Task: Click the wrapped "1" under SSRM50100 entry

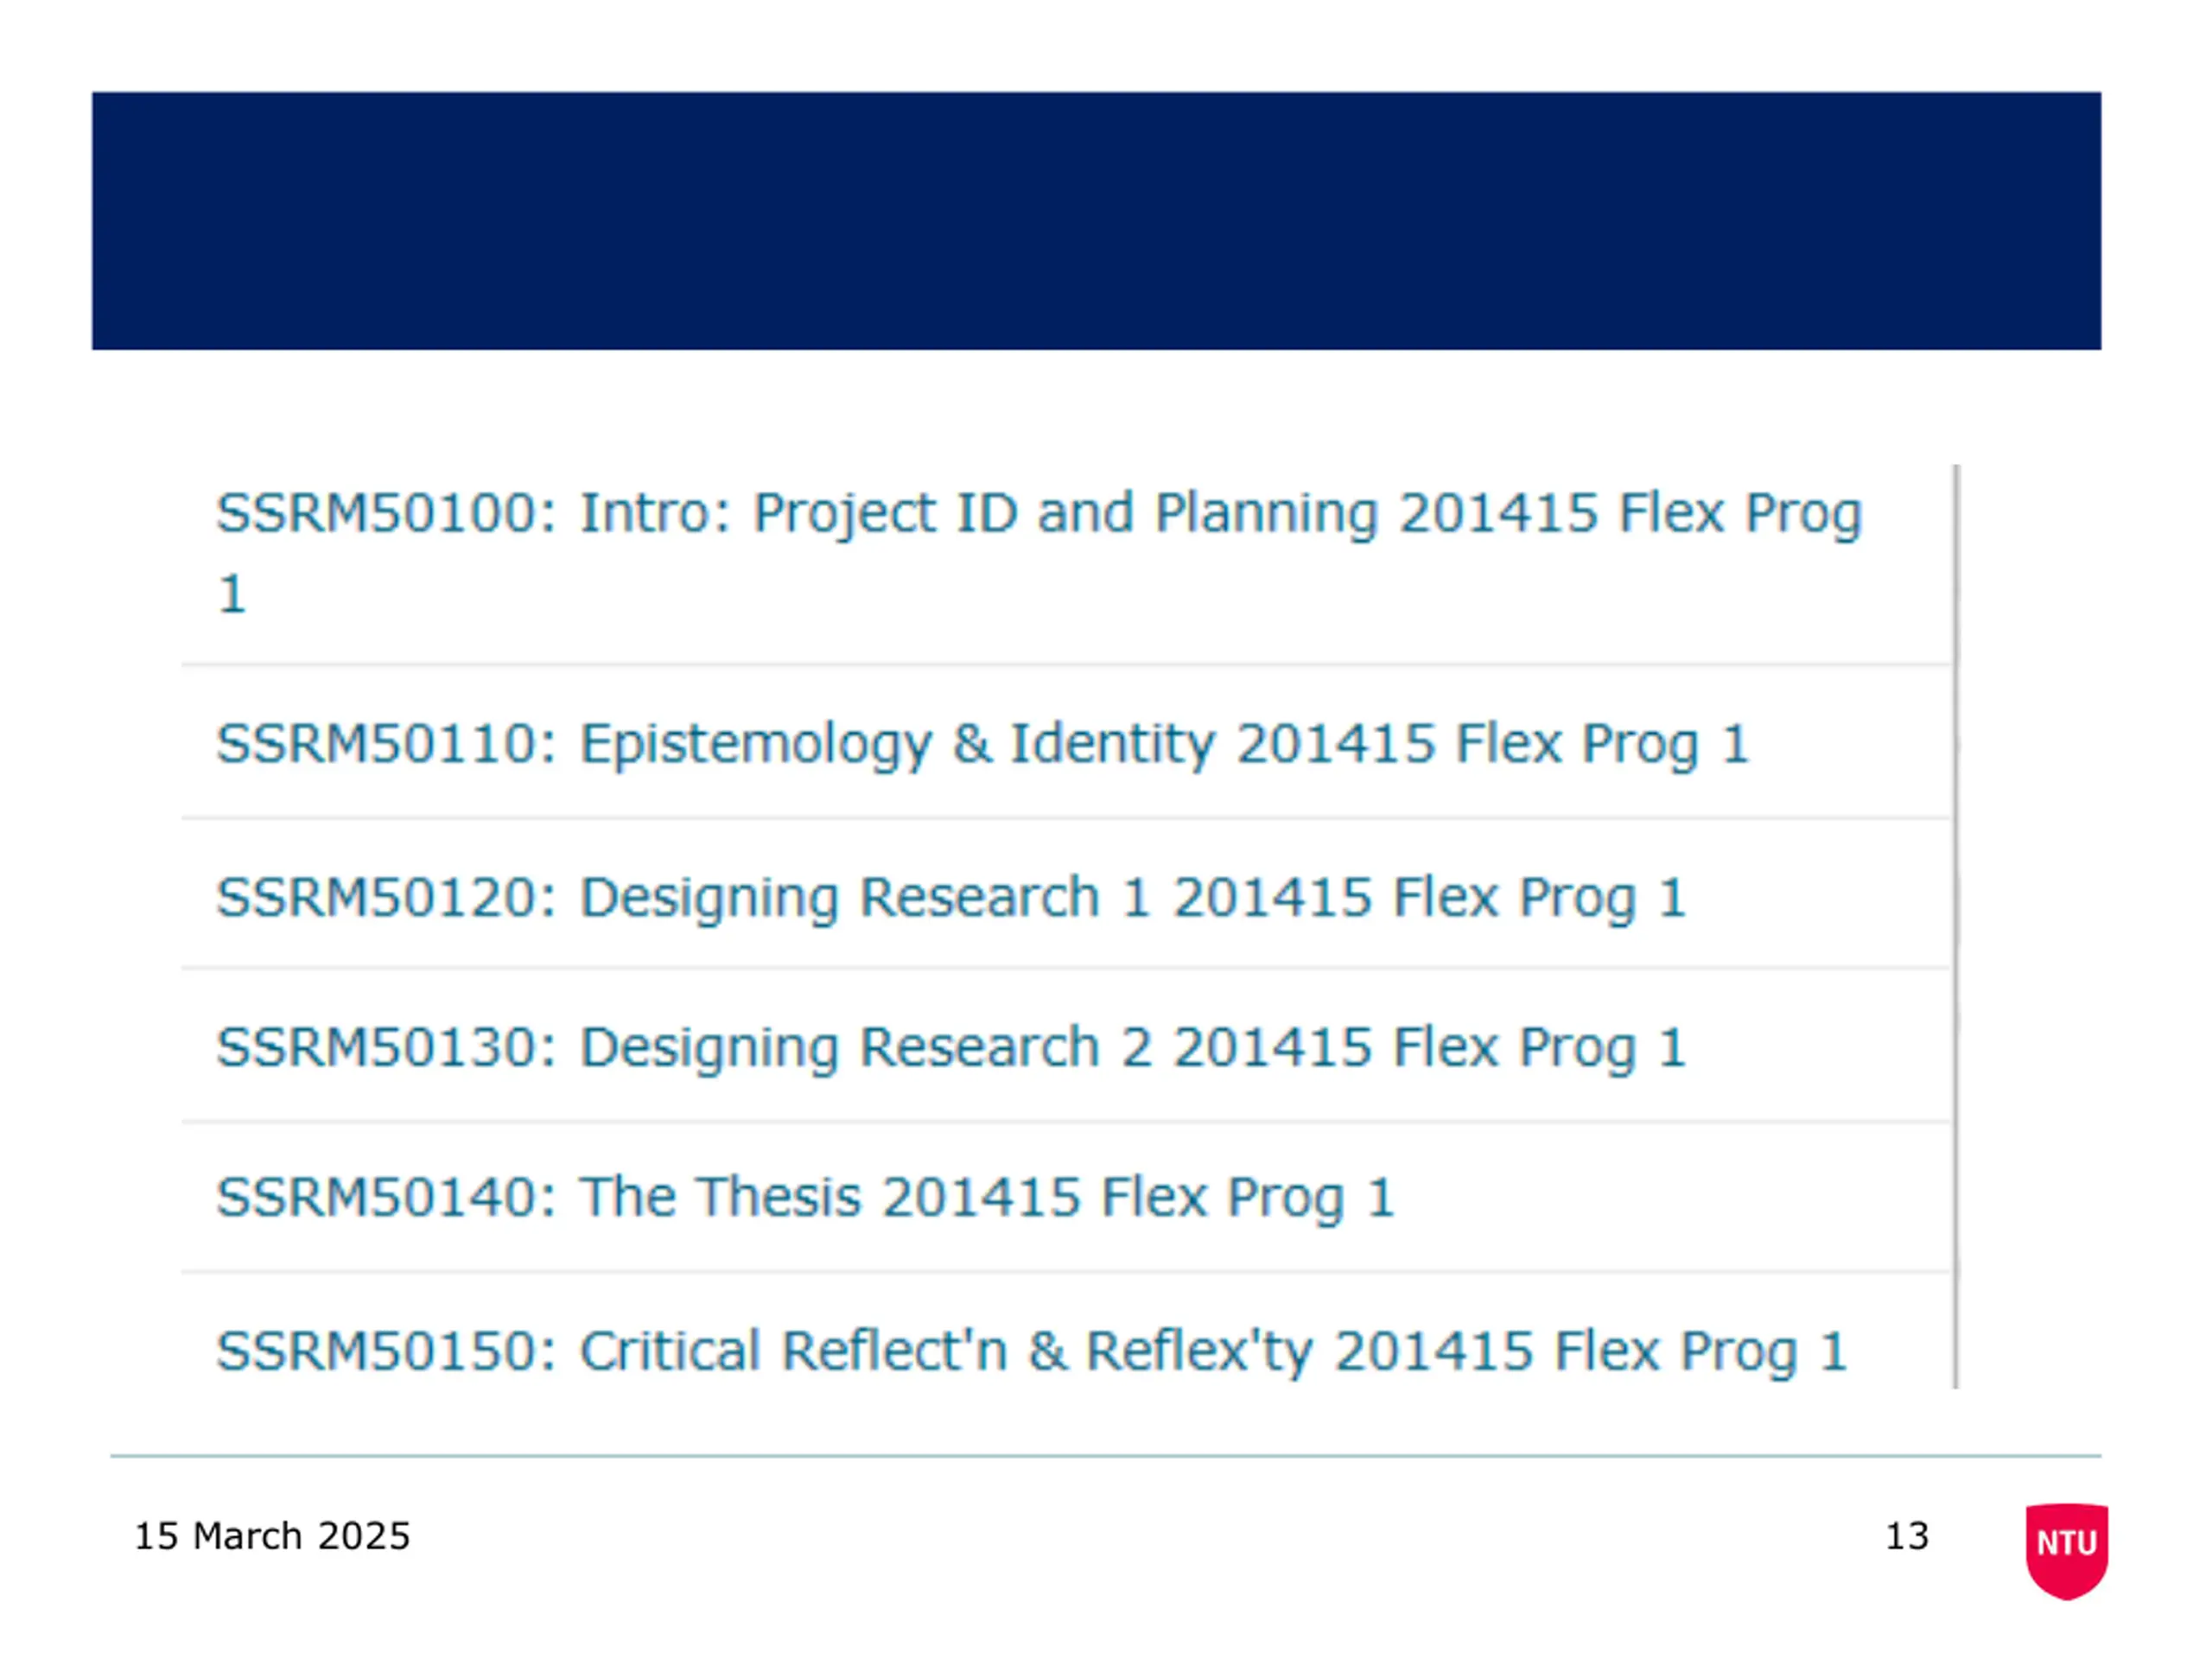Action: 232,594
